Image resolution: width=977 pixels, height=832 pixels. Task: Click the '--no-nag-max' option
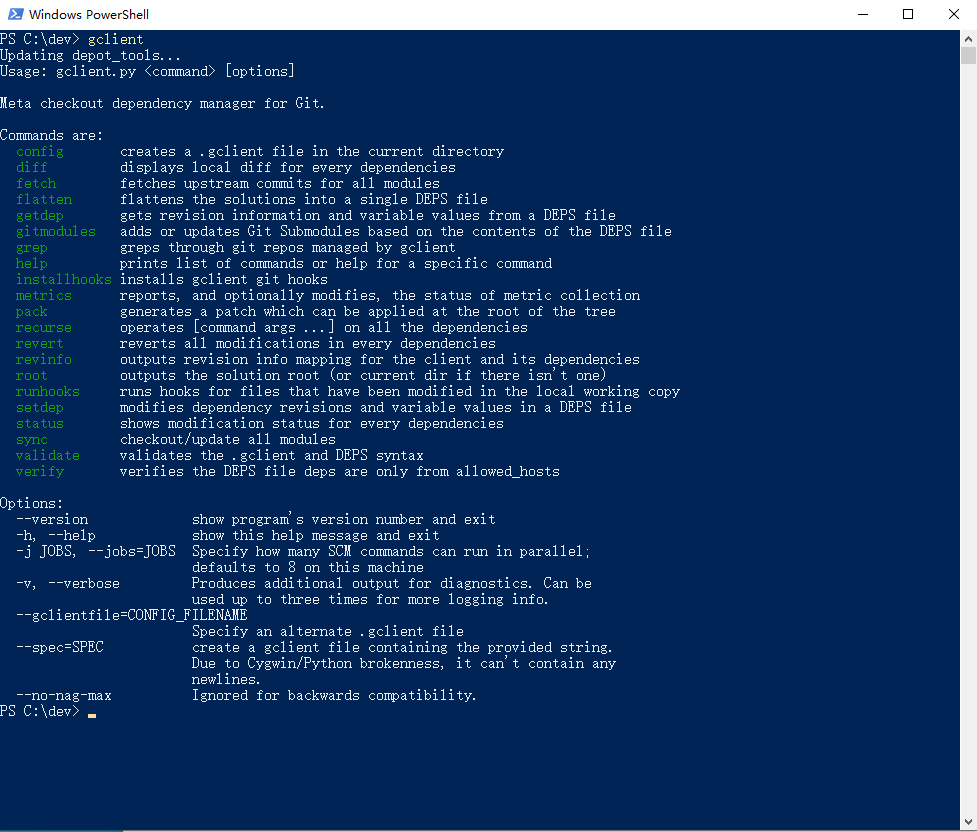pyautogui.click(x=64, y=696)
